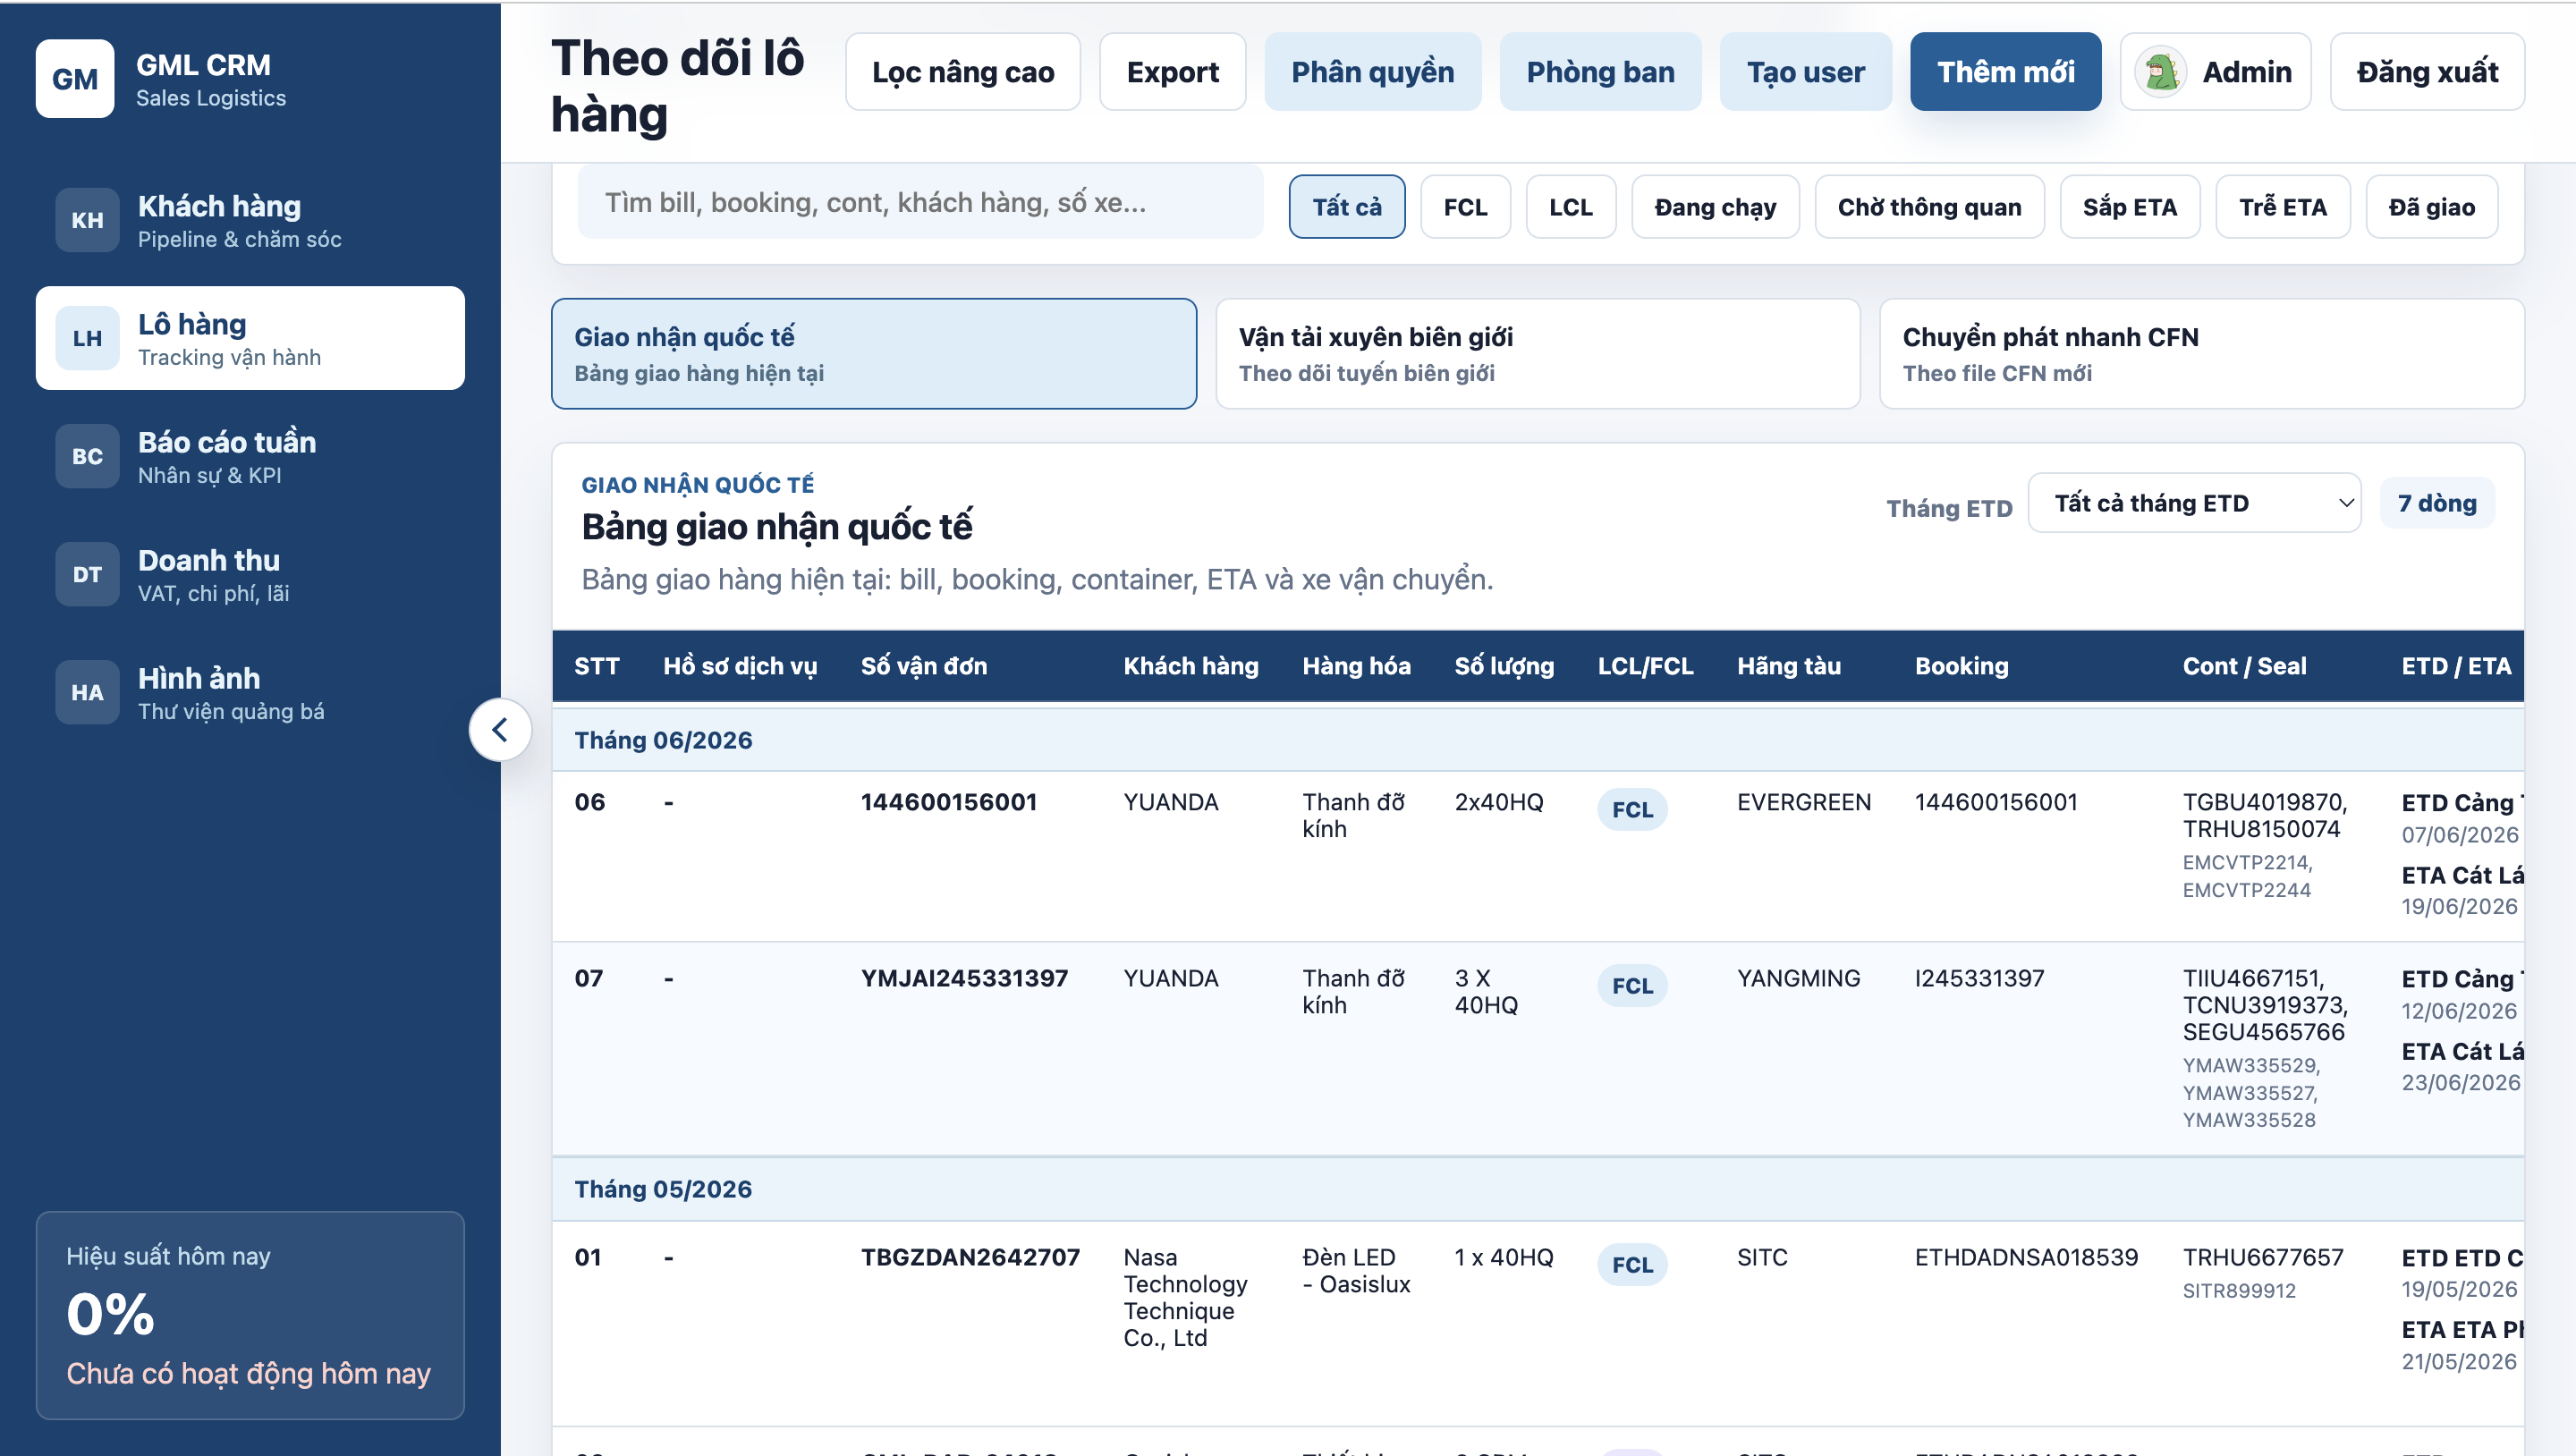Image resolution: width=2576 pixels, height=1456 pixels.
Task: Click the KH sidebar icon
Action: point(87,220)
